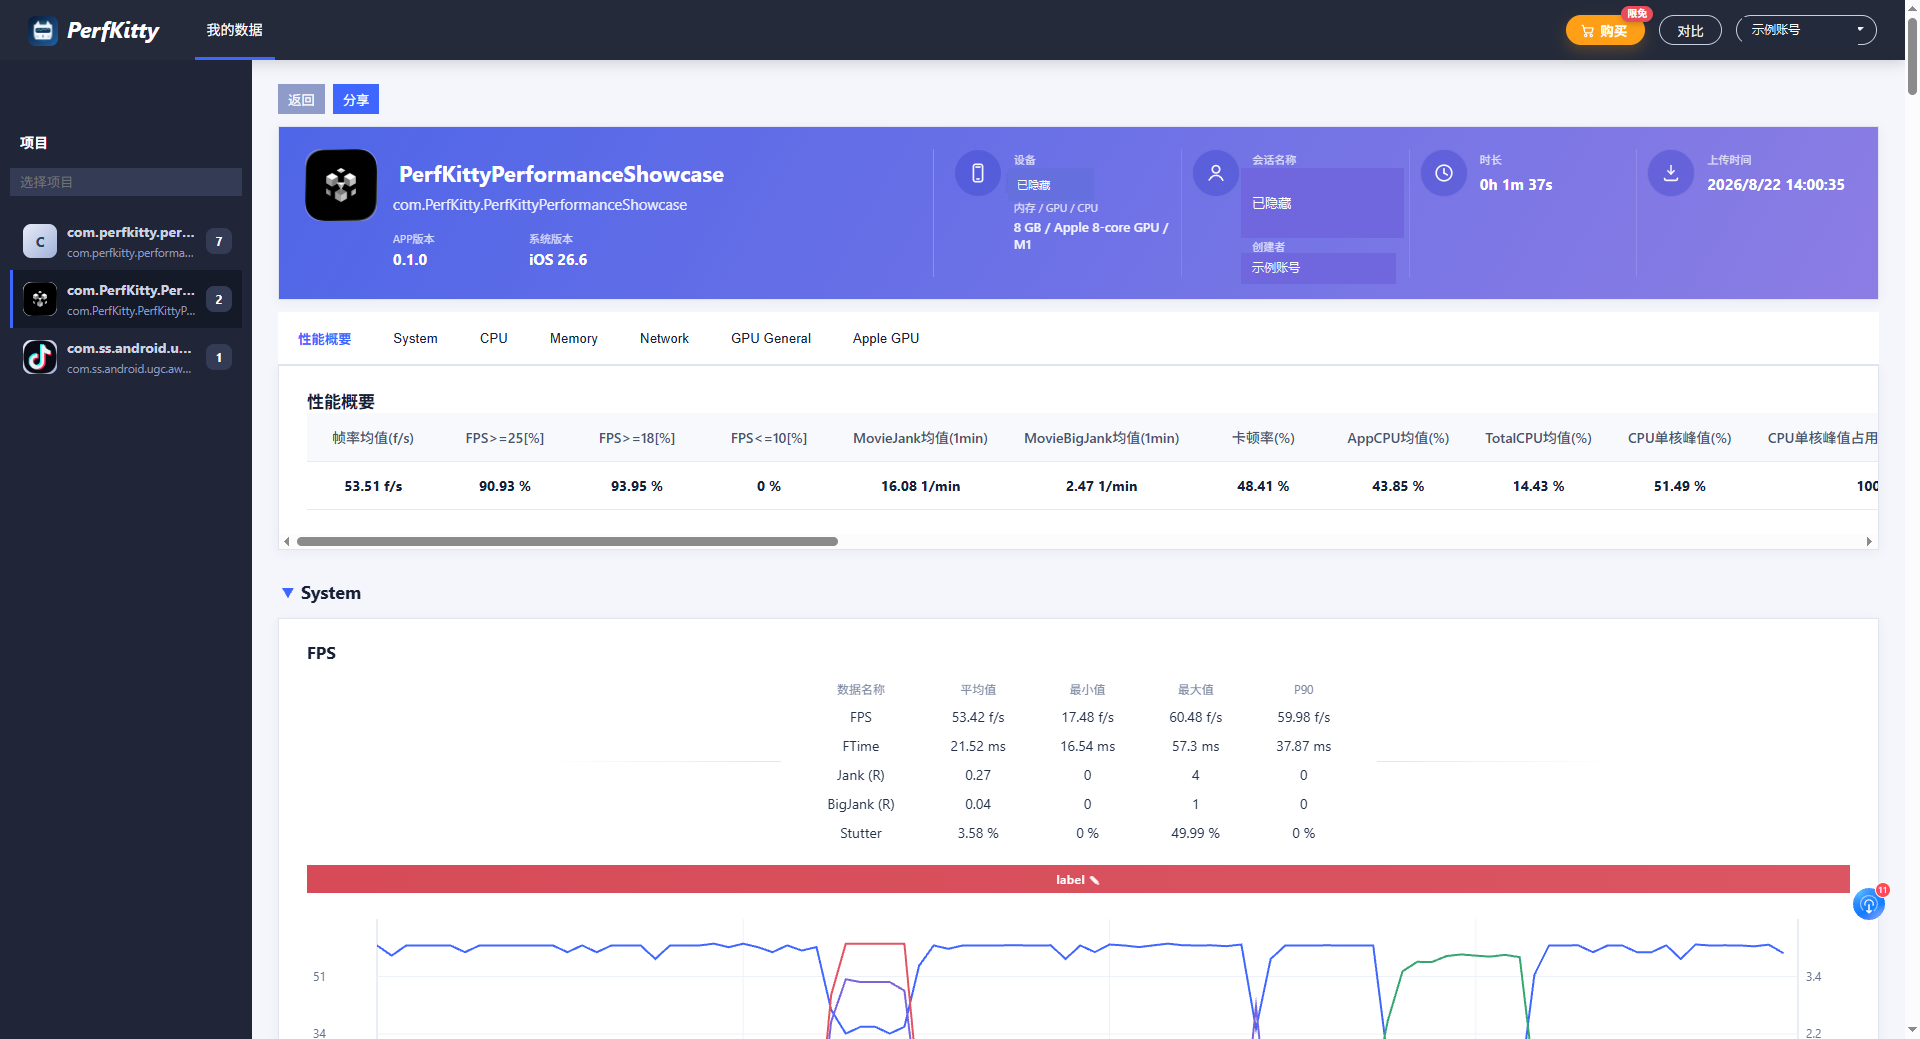Image resolution: width=1920 pixels, height=1039 pixels.
Task: Click the 返回 back button
Action: (x=301, y=99)
